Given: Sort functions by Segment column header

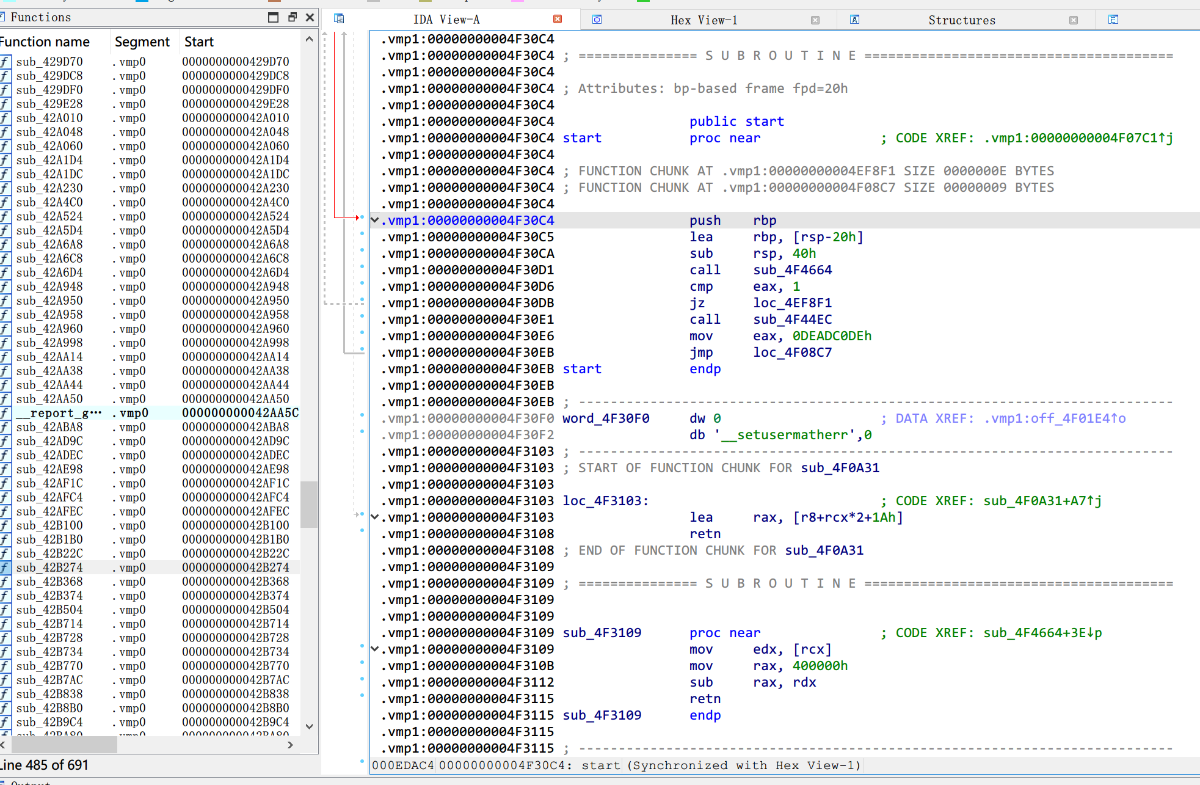Looking at the screenshot, I should [x=142, y=42].
